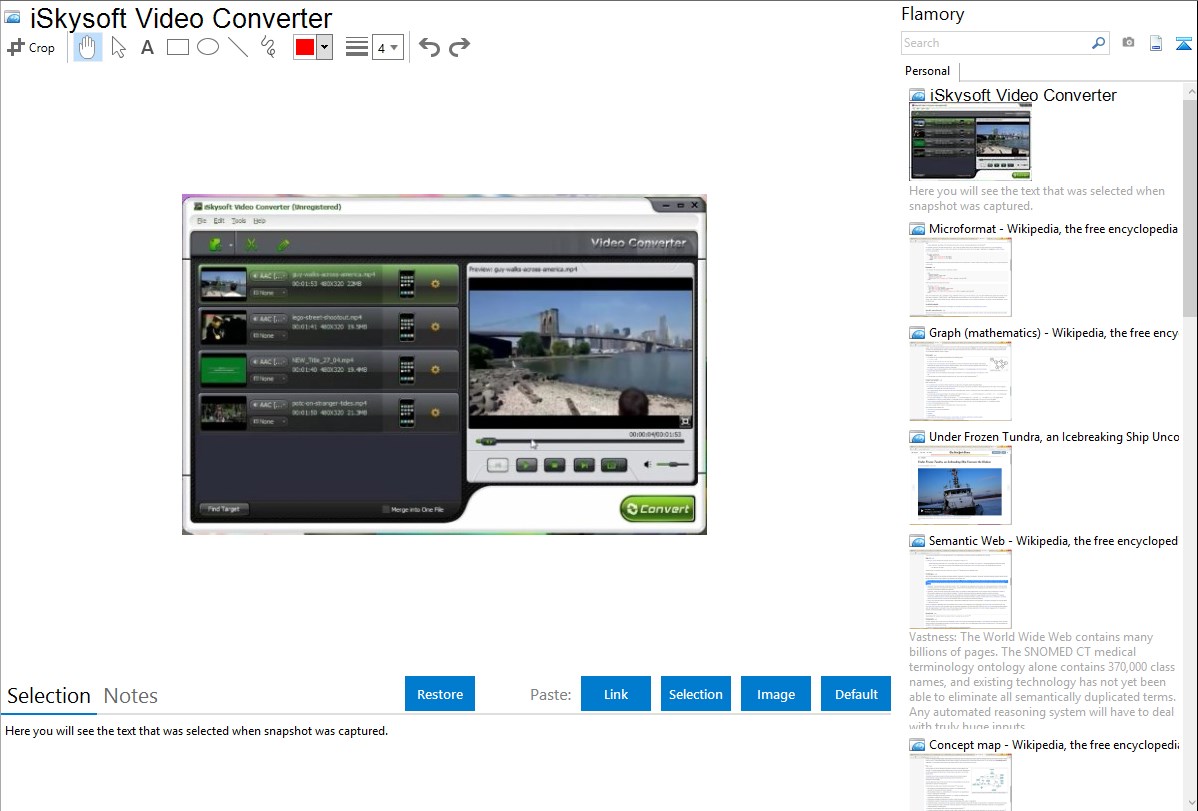Click the snapshot icon beside the Concept map title
This screenshot has height=811, width=1198.
pos(917,745)
